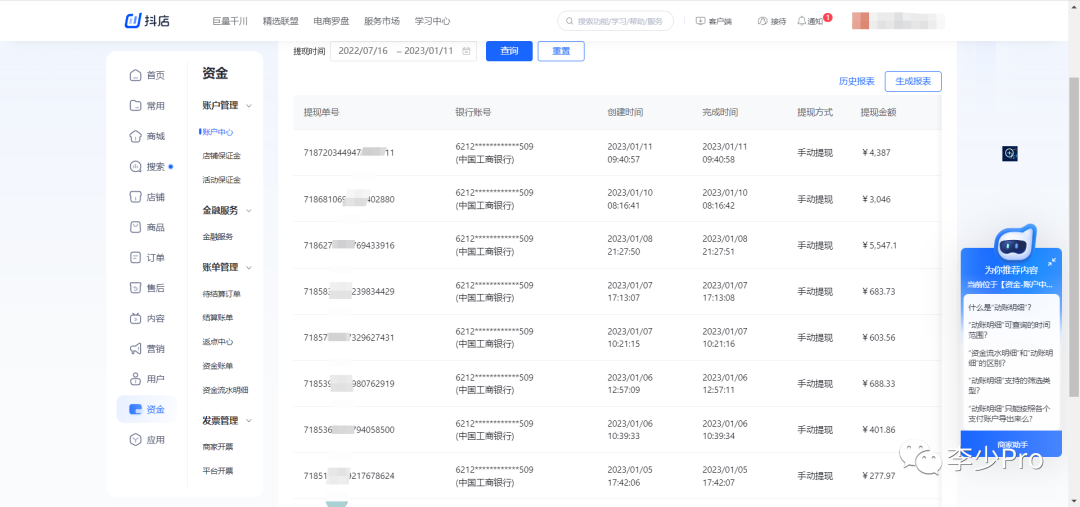Click the 商家助手 button in assistant

(1012, 445)
